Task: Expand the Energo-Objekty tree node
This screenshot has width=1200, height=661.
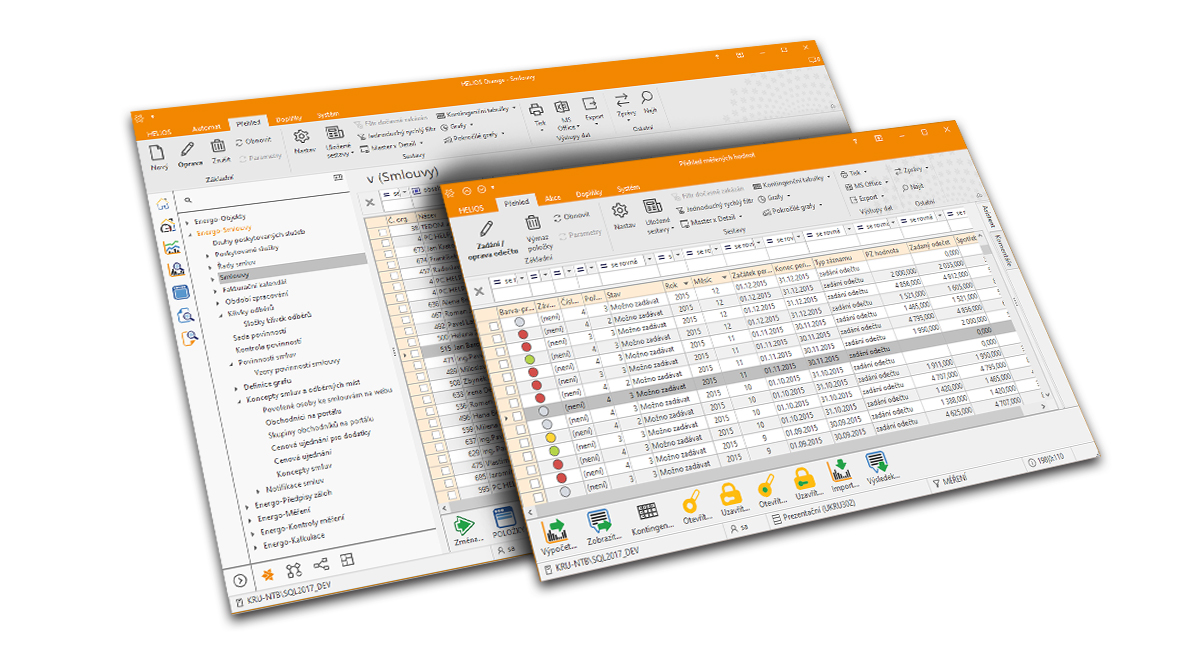Action: (187, 223)
